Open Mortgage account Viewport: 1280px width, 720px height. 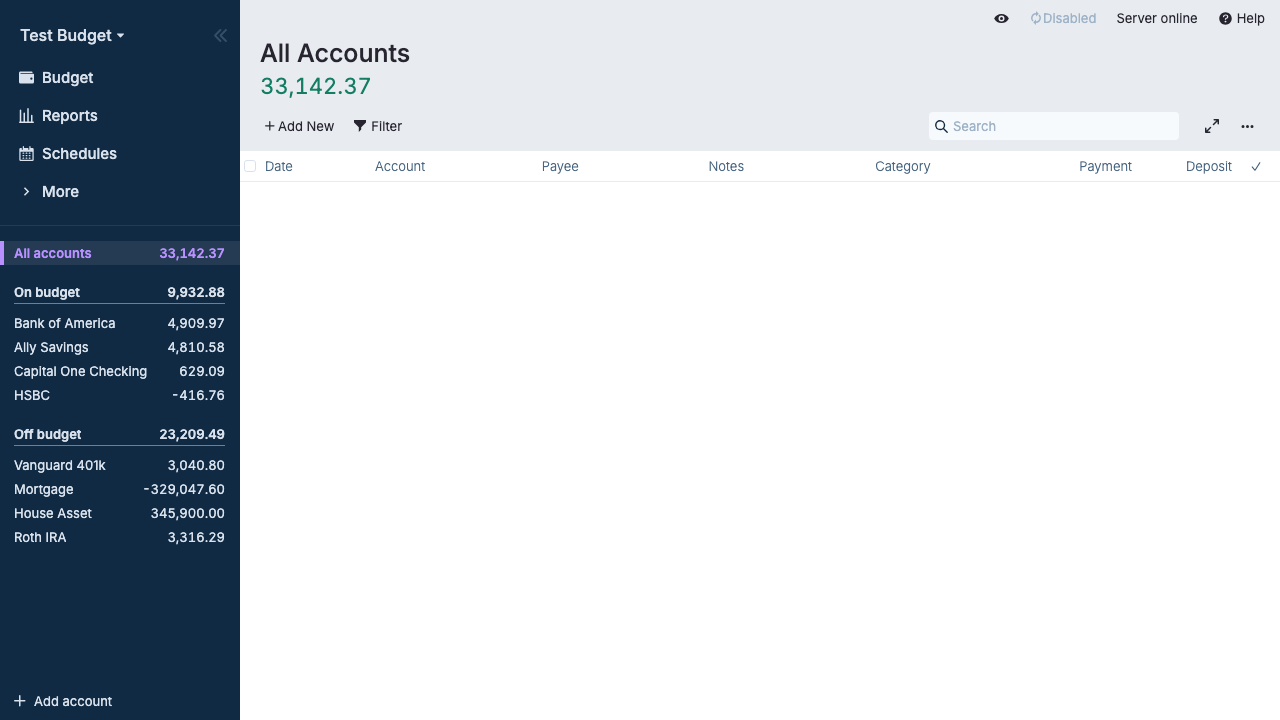(120, 489)
